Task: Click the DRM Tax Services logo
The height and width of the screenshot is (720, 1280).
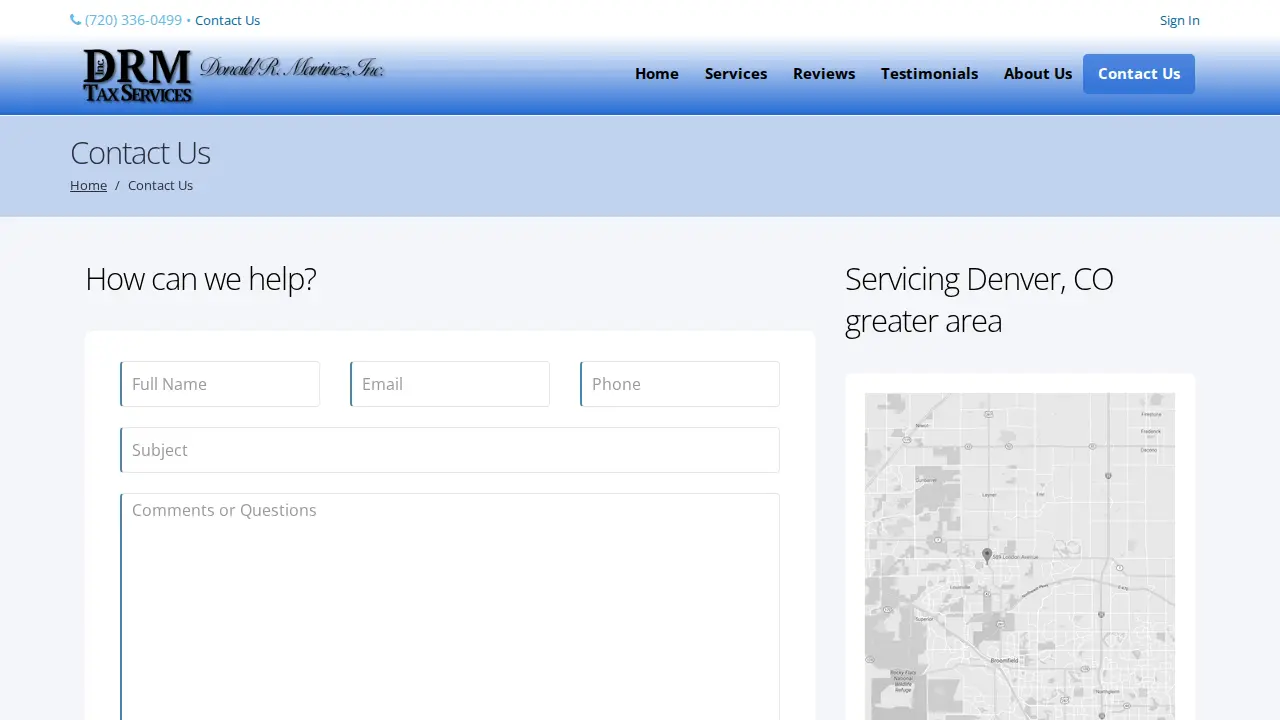Action: (233, 76)
